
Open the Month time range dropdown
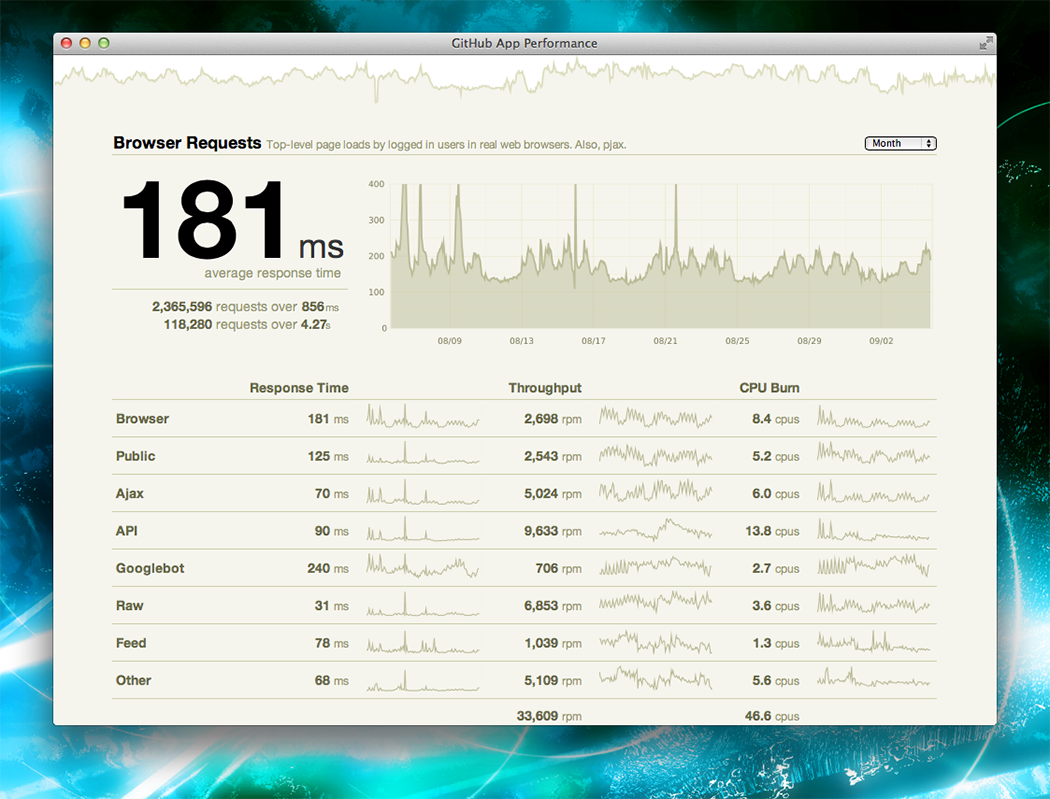[x=900, y=144]
